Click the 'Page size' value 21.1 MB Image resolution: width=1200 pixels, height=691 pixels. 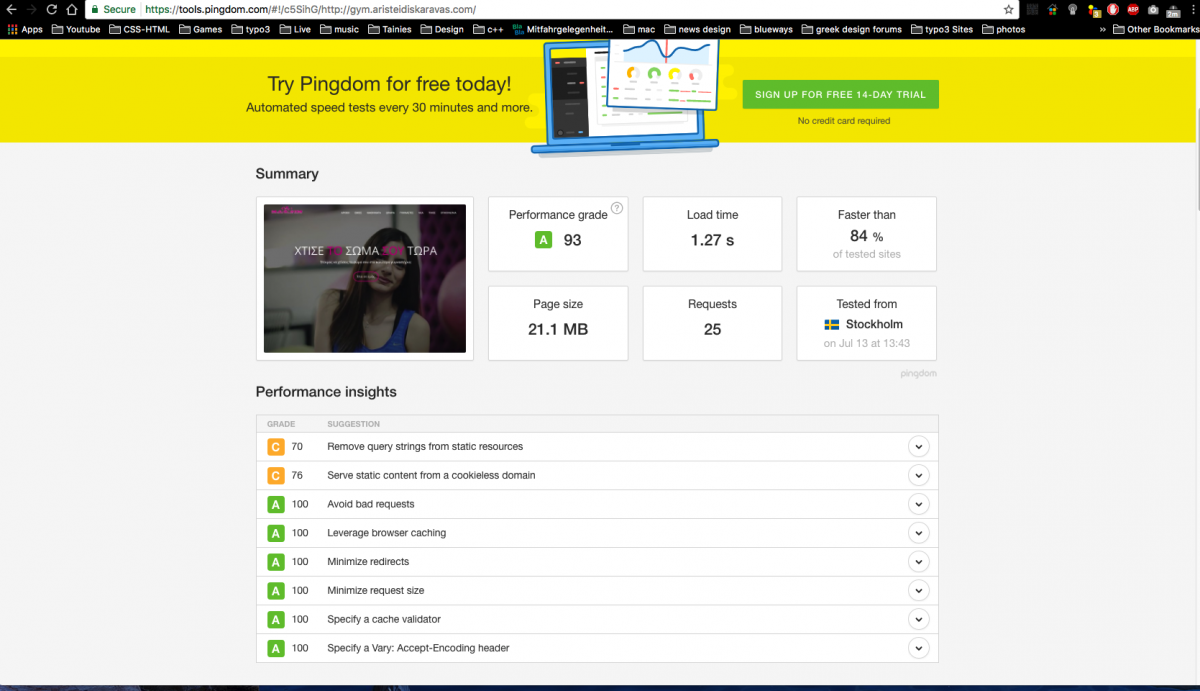[558, 329]
